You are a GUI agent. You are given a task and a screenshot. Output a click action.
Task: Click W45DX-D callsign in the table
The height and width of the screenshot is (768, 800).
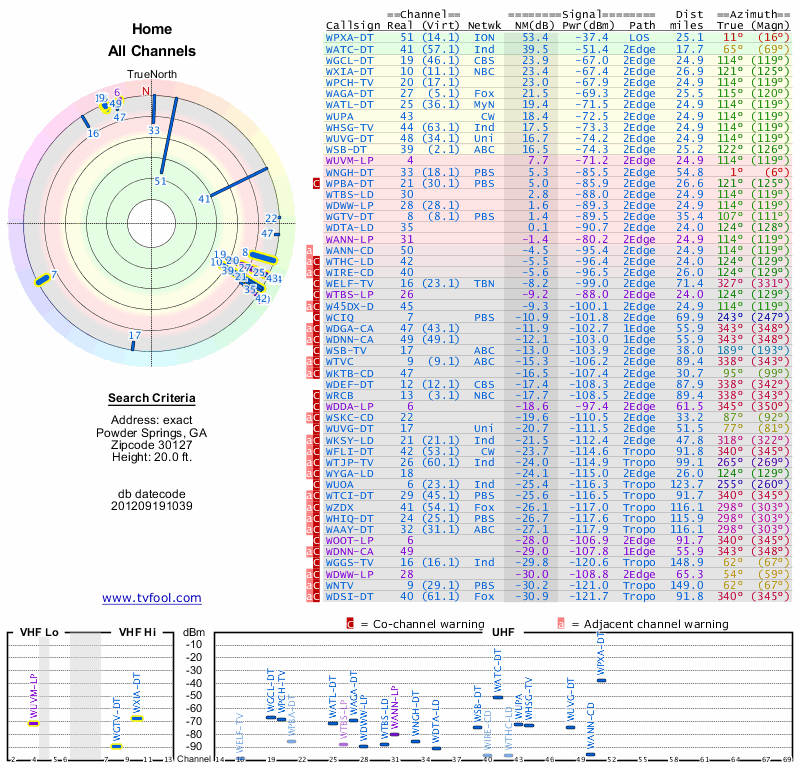pyautogui.click(x=349, y=306)
